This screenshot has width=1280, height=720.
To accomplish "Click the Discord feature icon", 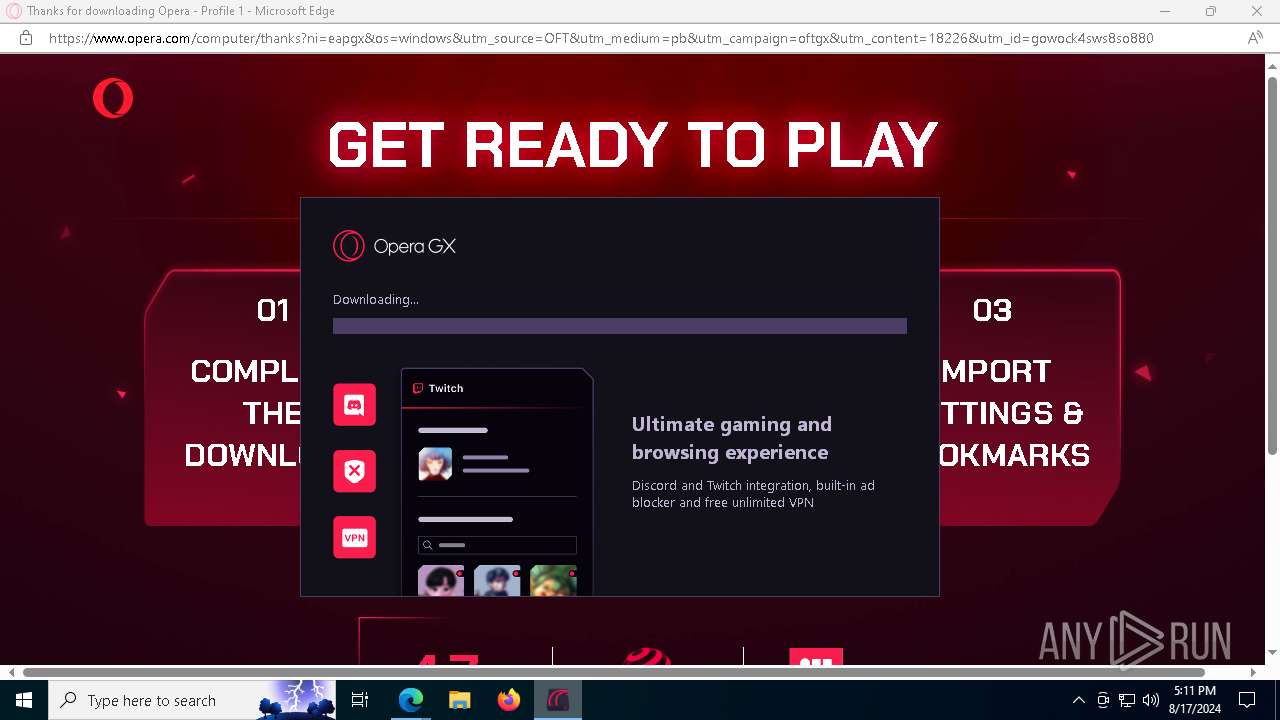I will click(354, 405).
